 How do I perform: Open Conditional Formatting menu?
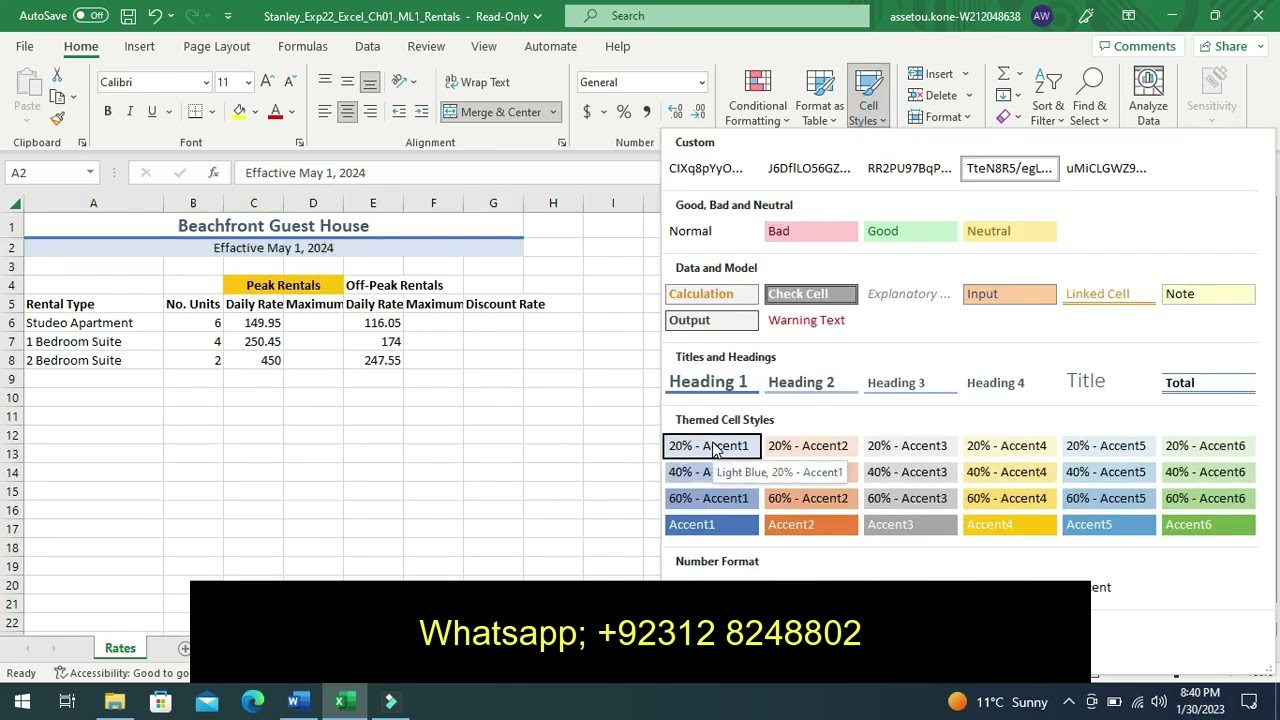point(757,98)
